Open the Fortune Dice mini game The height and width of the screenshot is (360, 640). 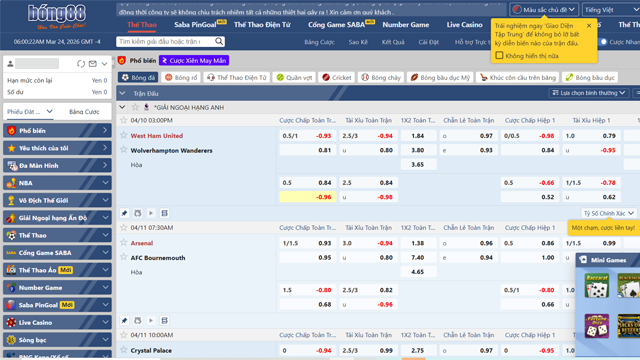click(x=597, y=326)
